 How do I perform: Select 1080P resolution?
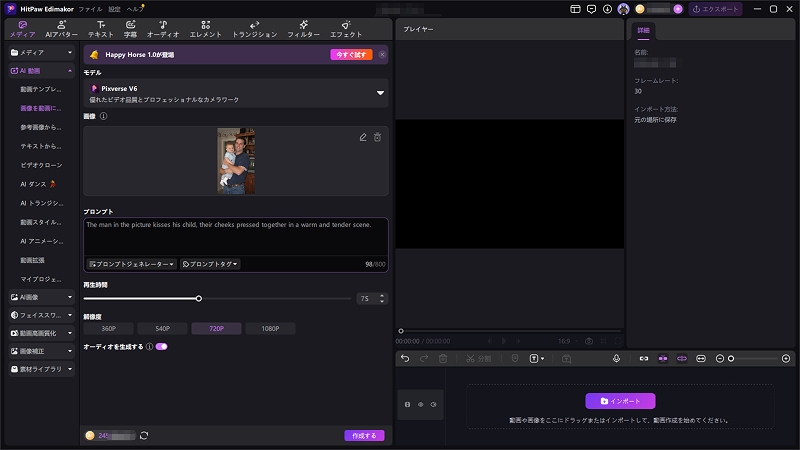pyautogui.click(x=270, y=329)
